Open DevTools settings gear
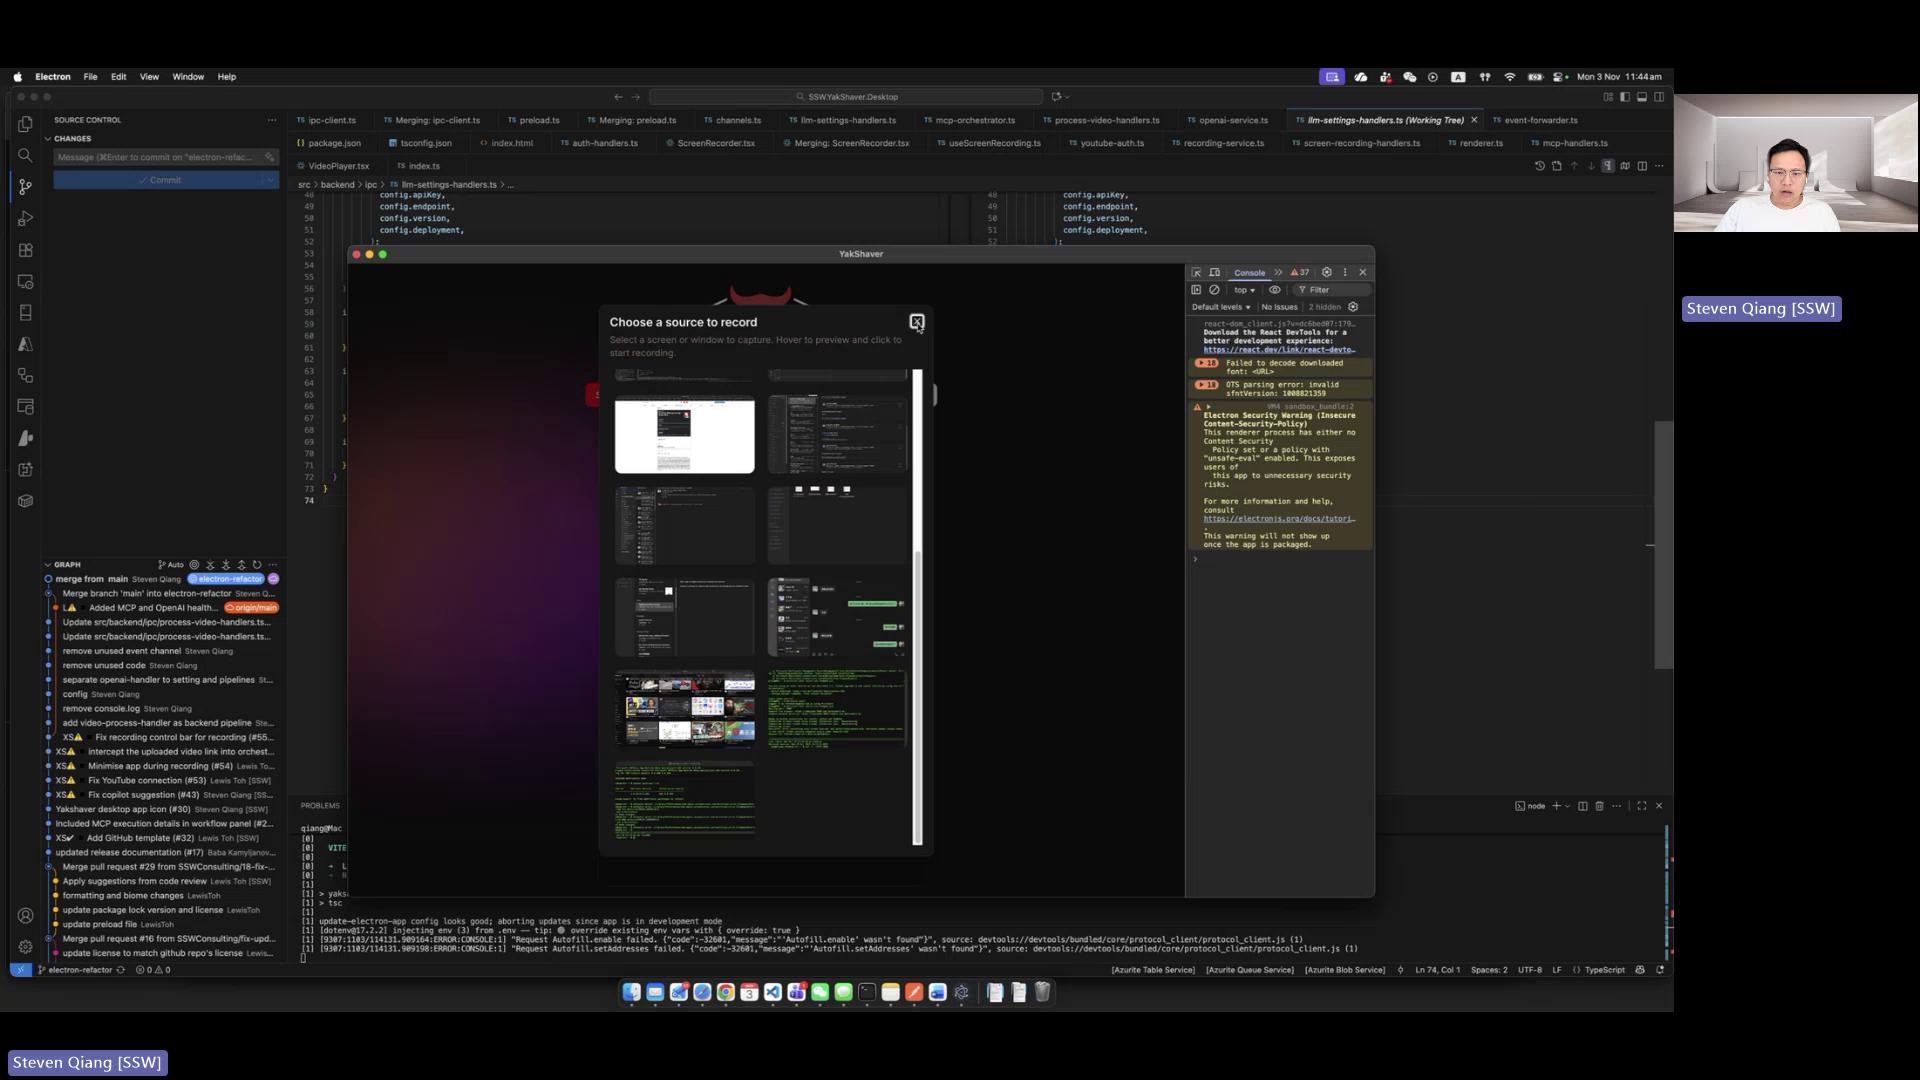This screenshot has width=1920, height=1080. tap(1327, 272)
